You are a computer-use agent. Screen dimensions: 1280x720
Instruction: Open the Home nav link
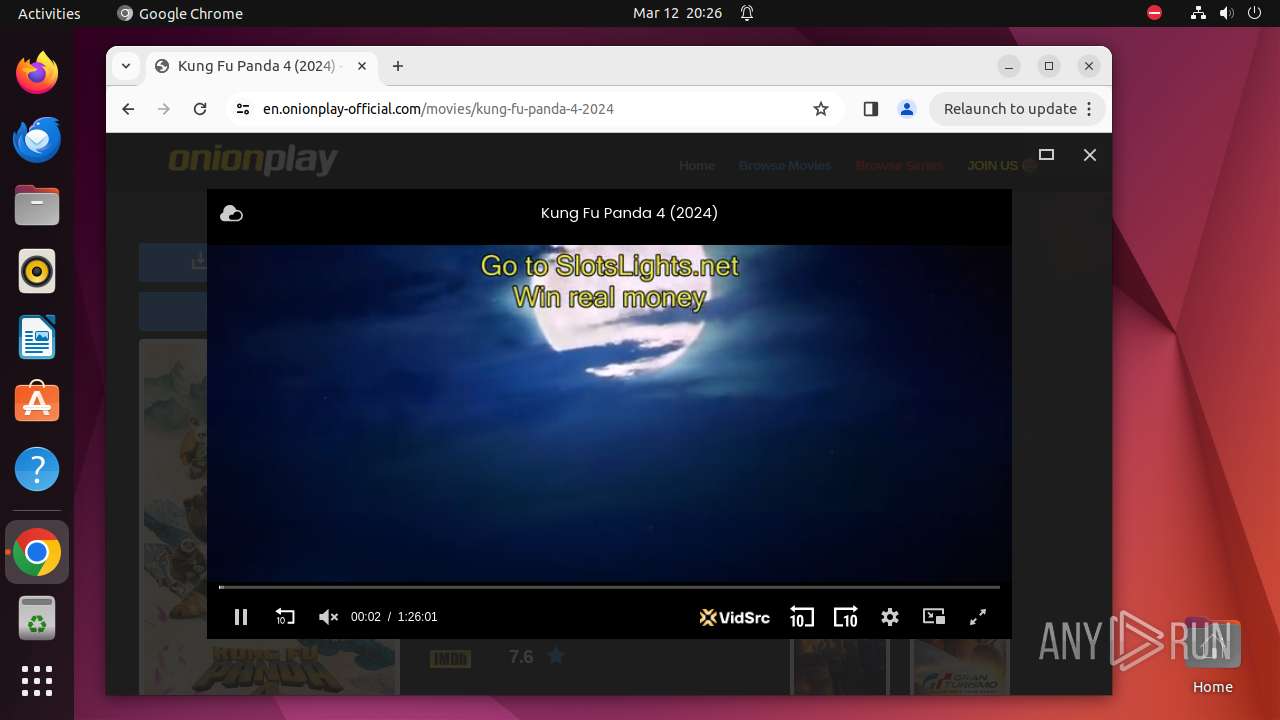click(x=697, y=166)
